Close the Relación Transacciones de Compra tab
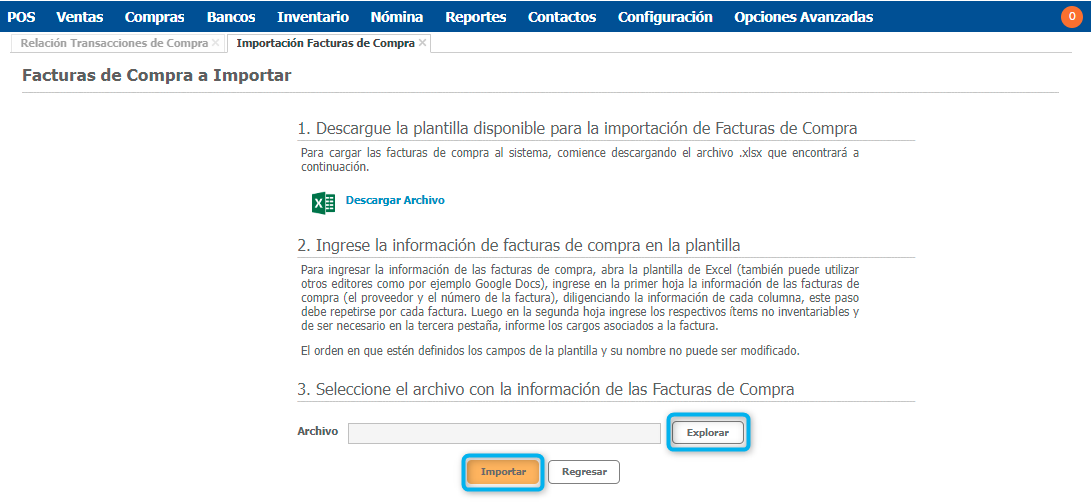The image size is (1091, 502). (x=216, y=43)
